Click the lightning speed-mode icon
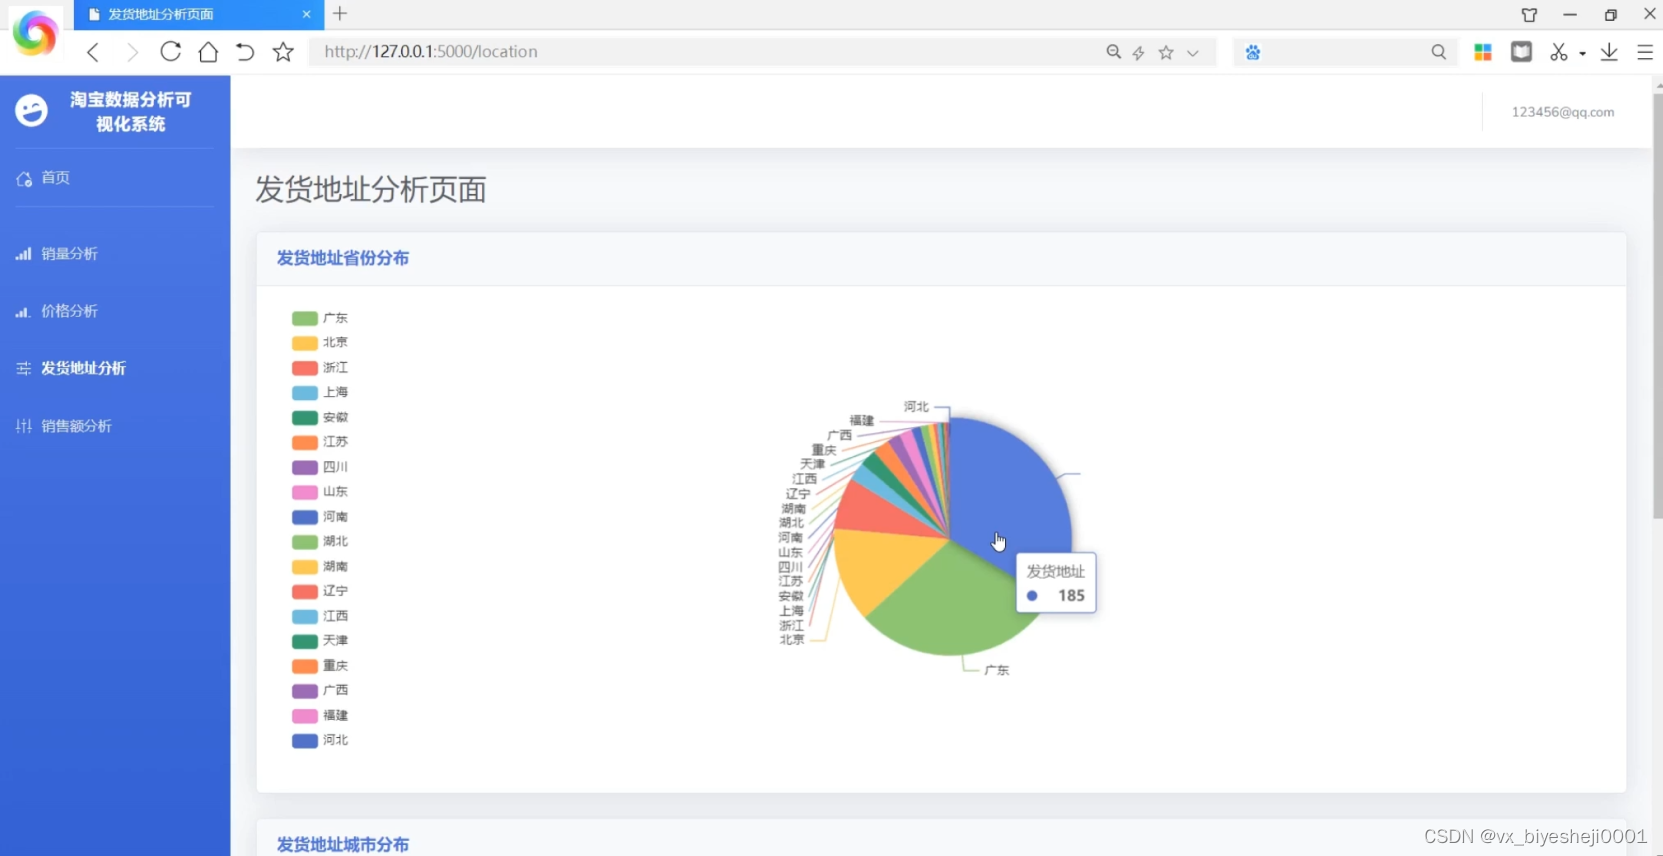This screenshot has width=1663, height=856. 1139,52
